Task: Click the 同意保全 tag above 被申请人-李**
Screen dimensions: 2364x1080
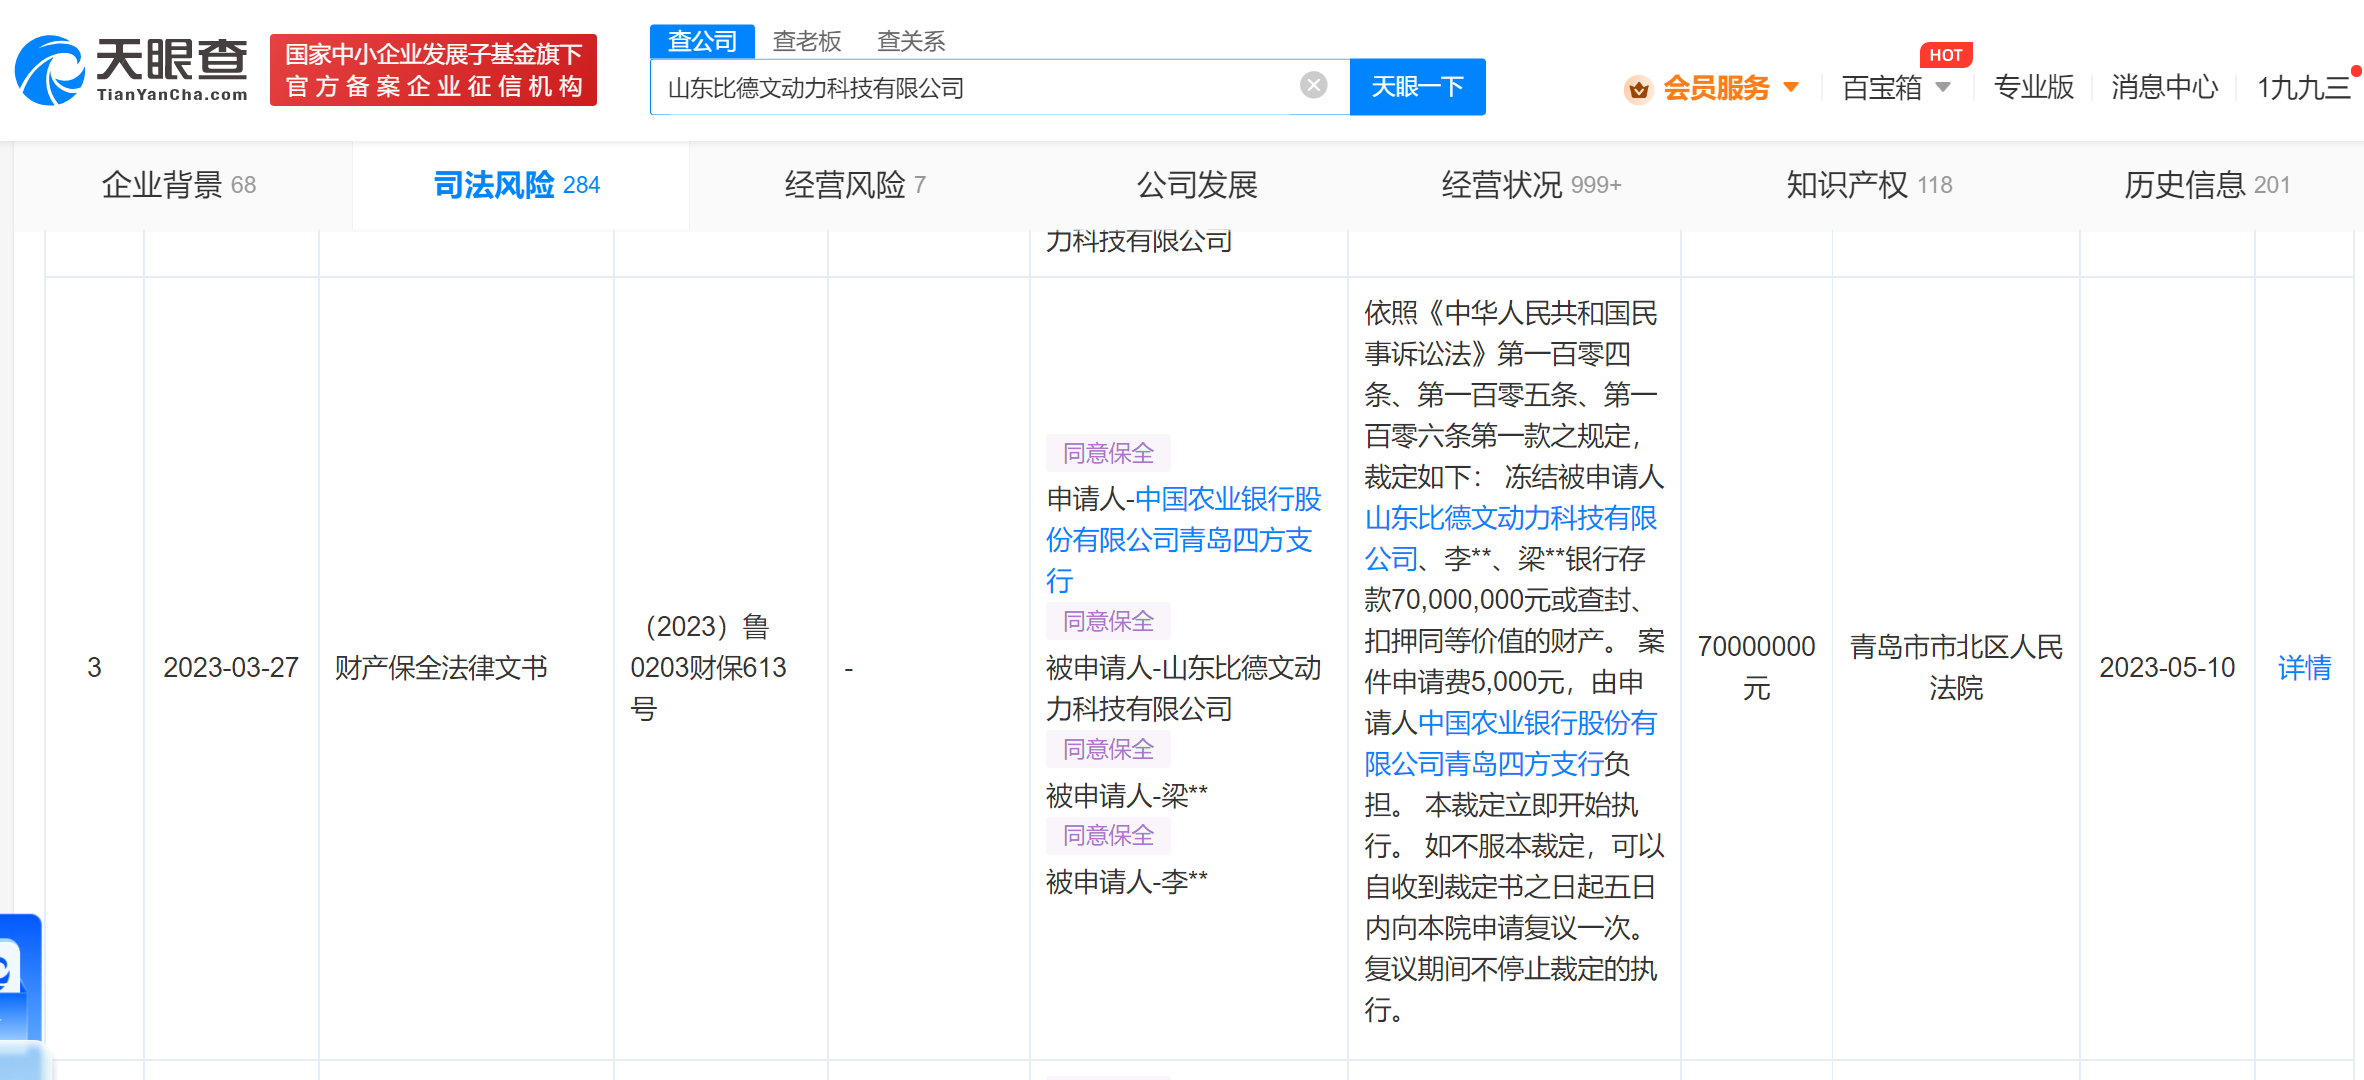Action: (x=1108, y=835)
